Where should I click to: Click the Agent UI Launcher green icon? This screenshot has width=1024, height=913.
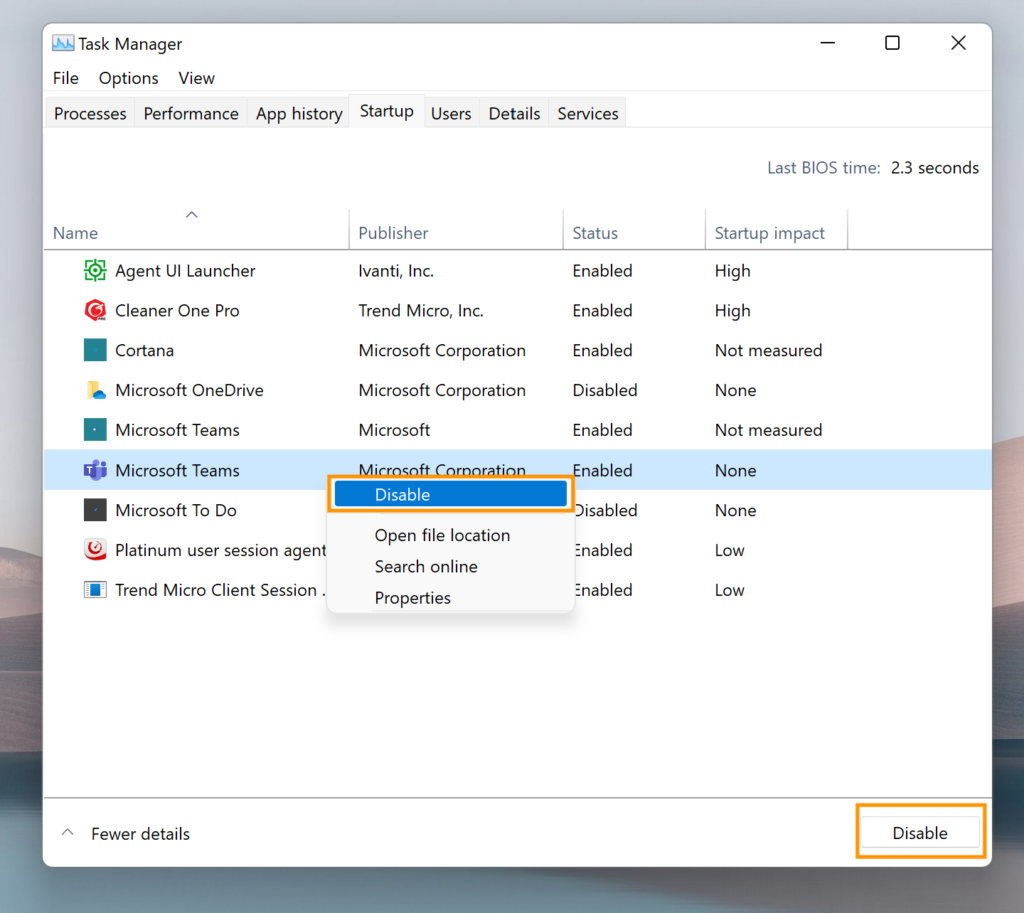[95, 271]
